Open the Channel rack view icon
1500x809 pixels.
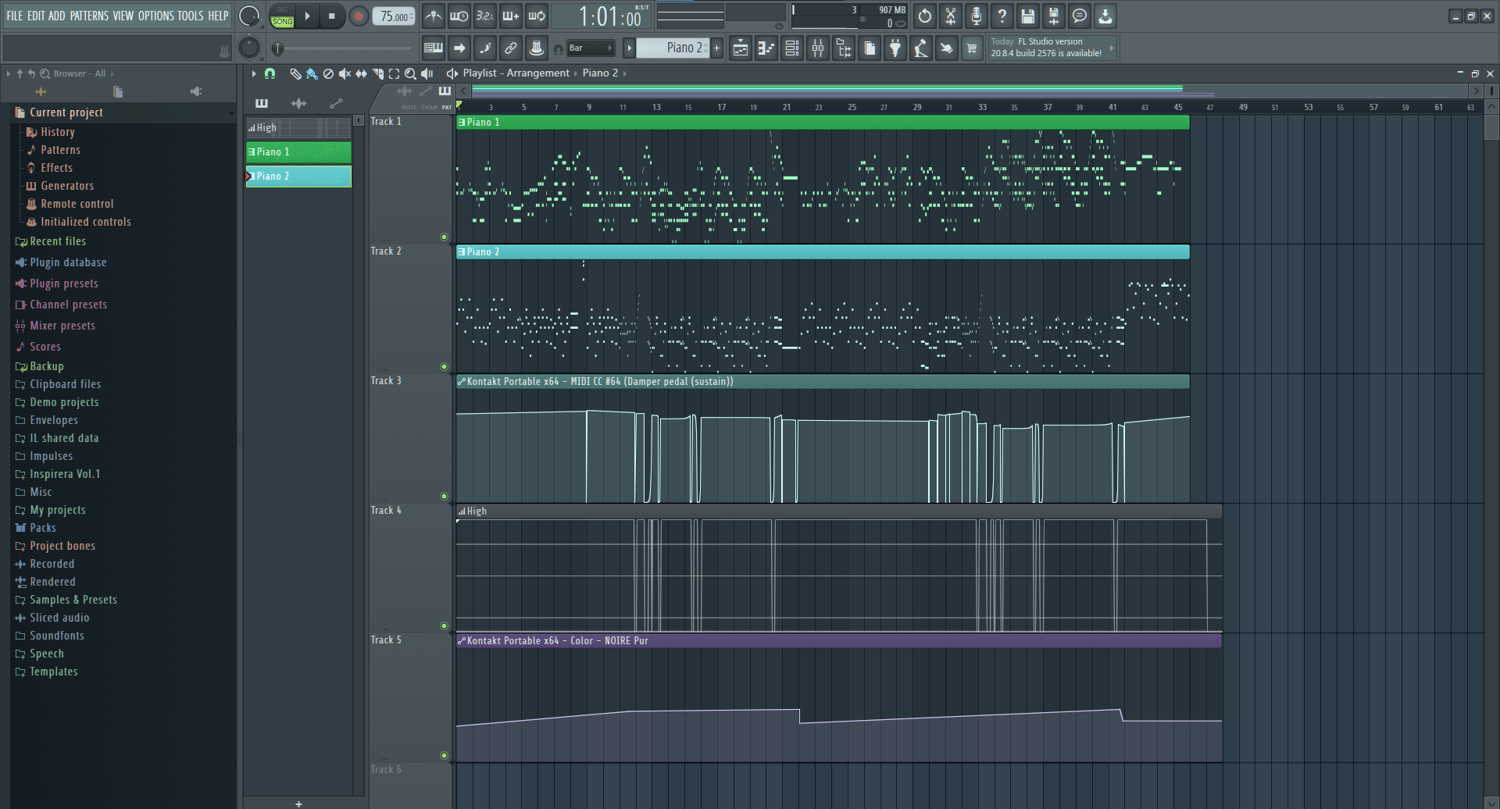[x=792, y=47]
